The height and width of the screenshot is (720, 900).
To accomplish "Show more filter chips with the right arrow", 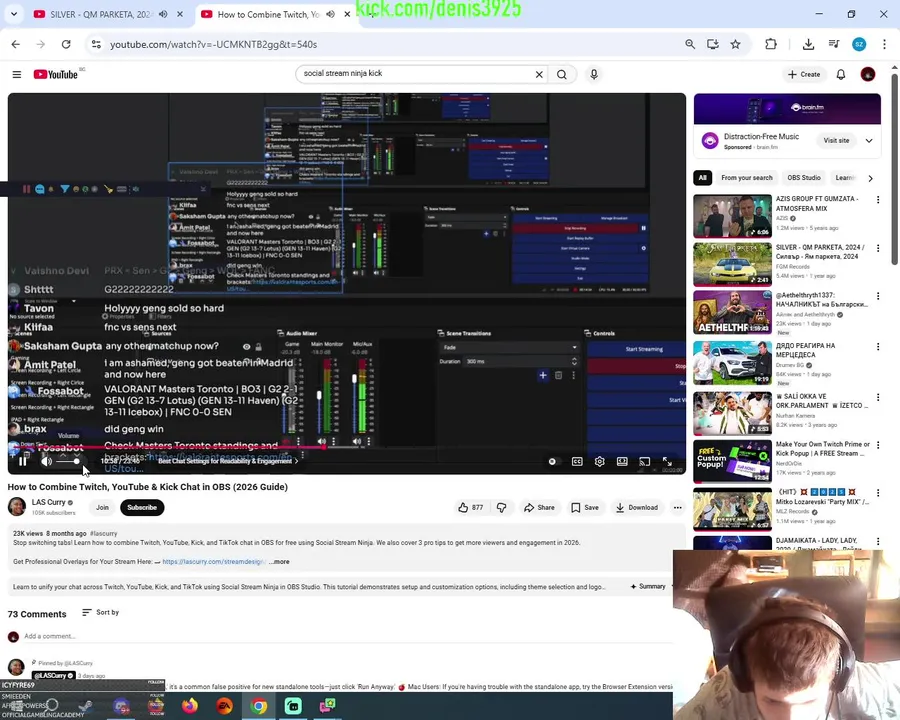I will pos(871,178).
